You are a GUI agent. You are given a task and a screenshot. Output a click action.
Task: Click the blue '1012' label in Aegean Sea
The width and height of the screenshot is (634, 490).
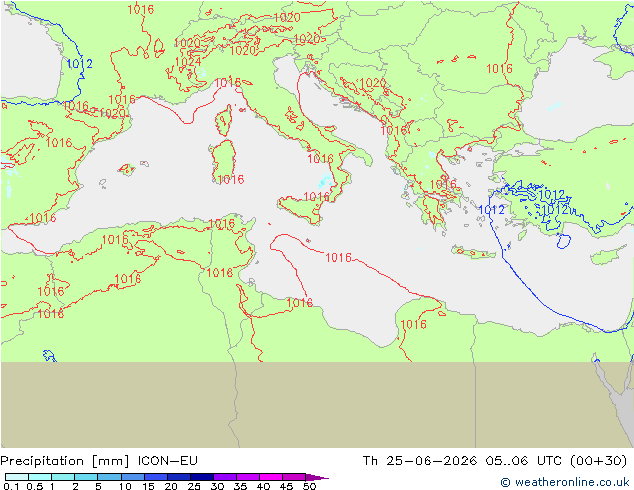(491, 210)
